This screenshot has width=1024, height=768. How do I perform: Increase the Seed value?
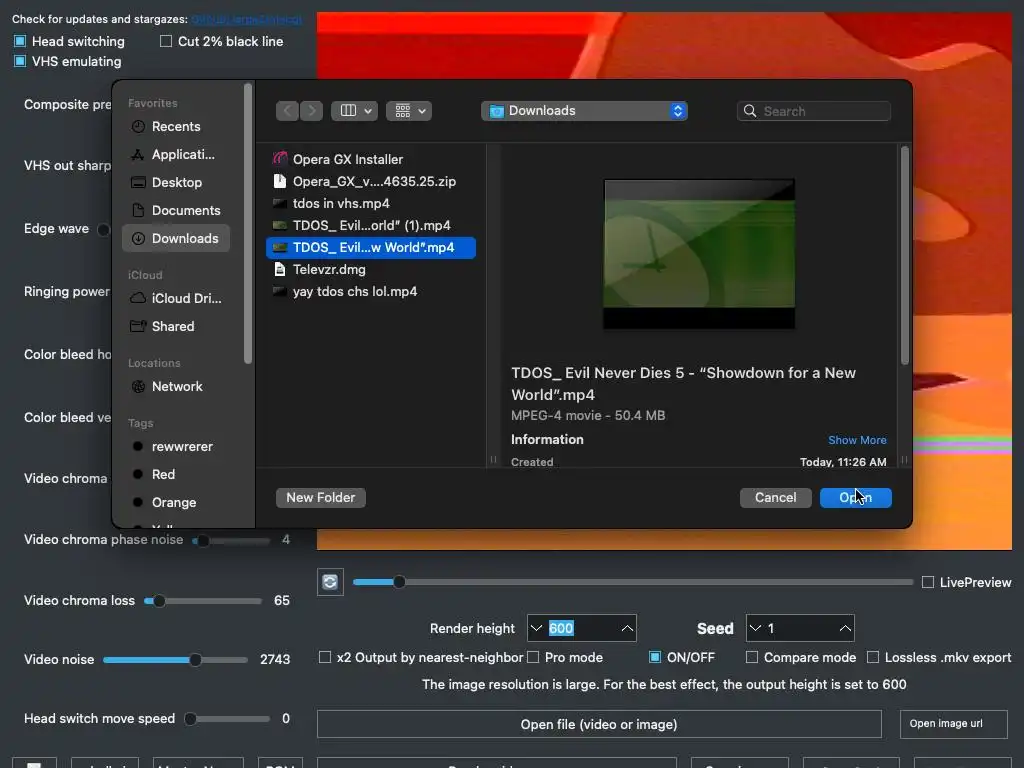coord(845,628)
